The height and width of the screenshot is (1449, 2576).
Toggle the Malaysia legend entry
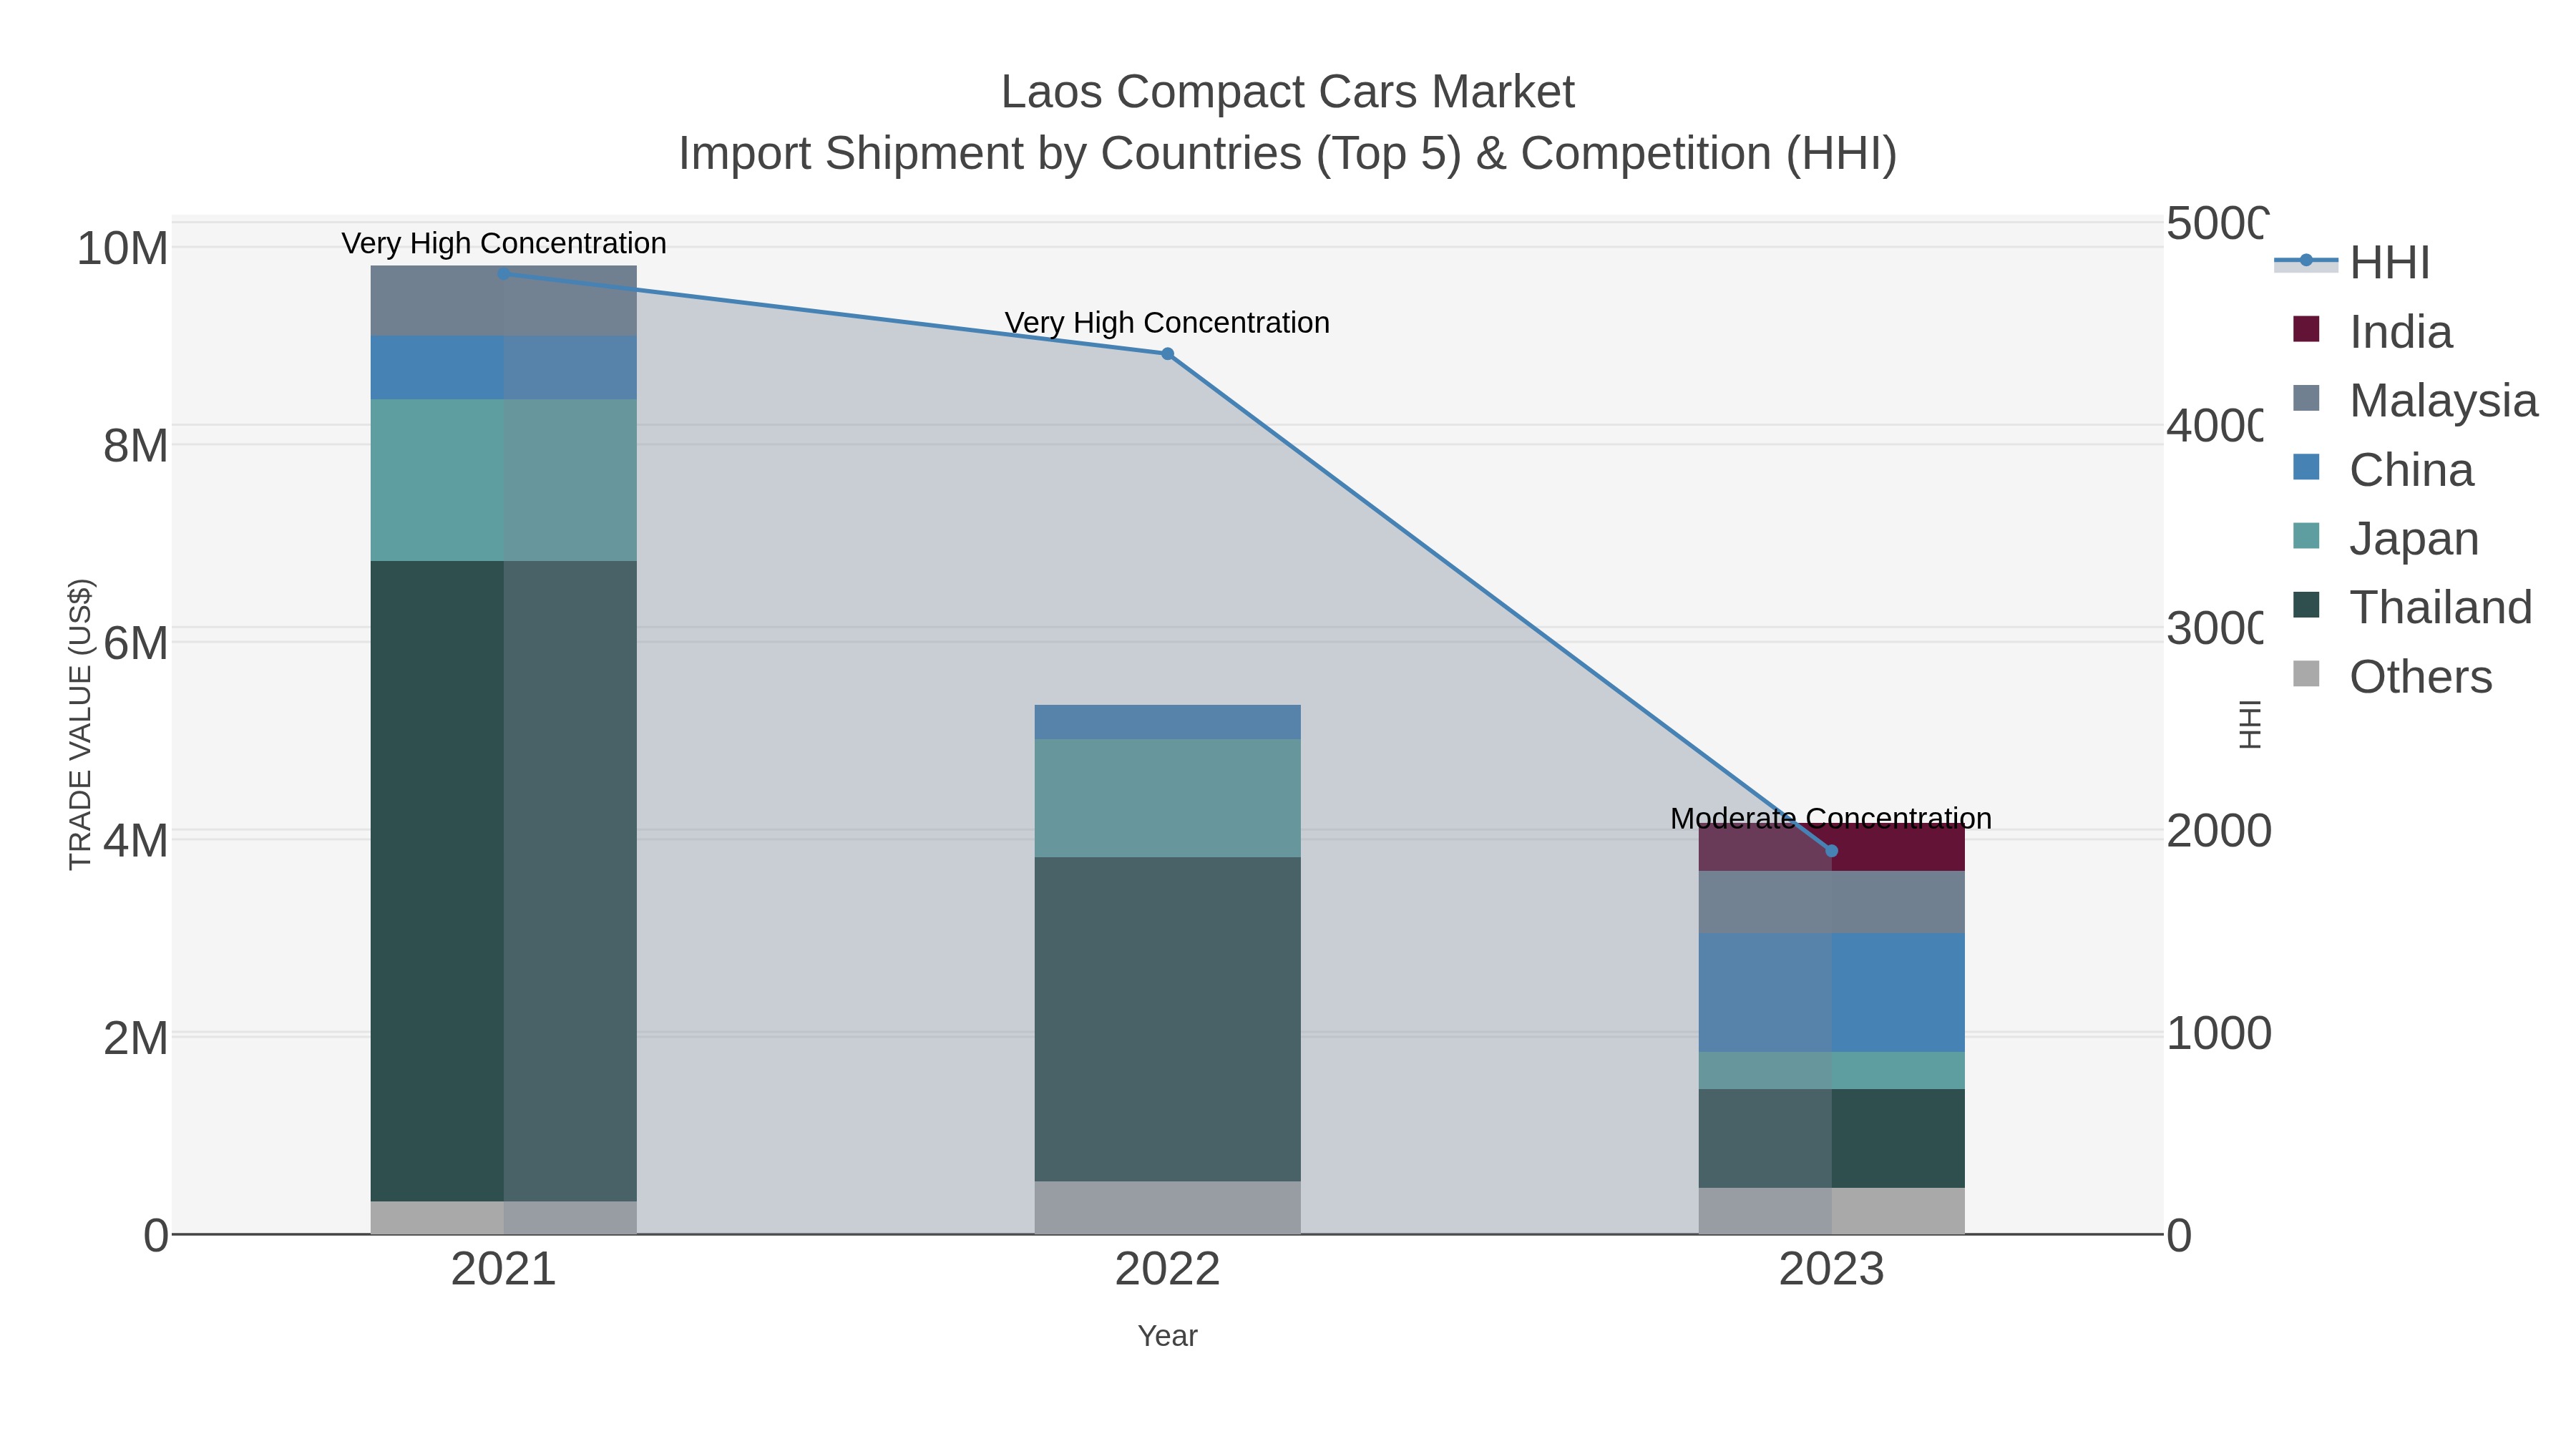click(x=2415, y=400)
